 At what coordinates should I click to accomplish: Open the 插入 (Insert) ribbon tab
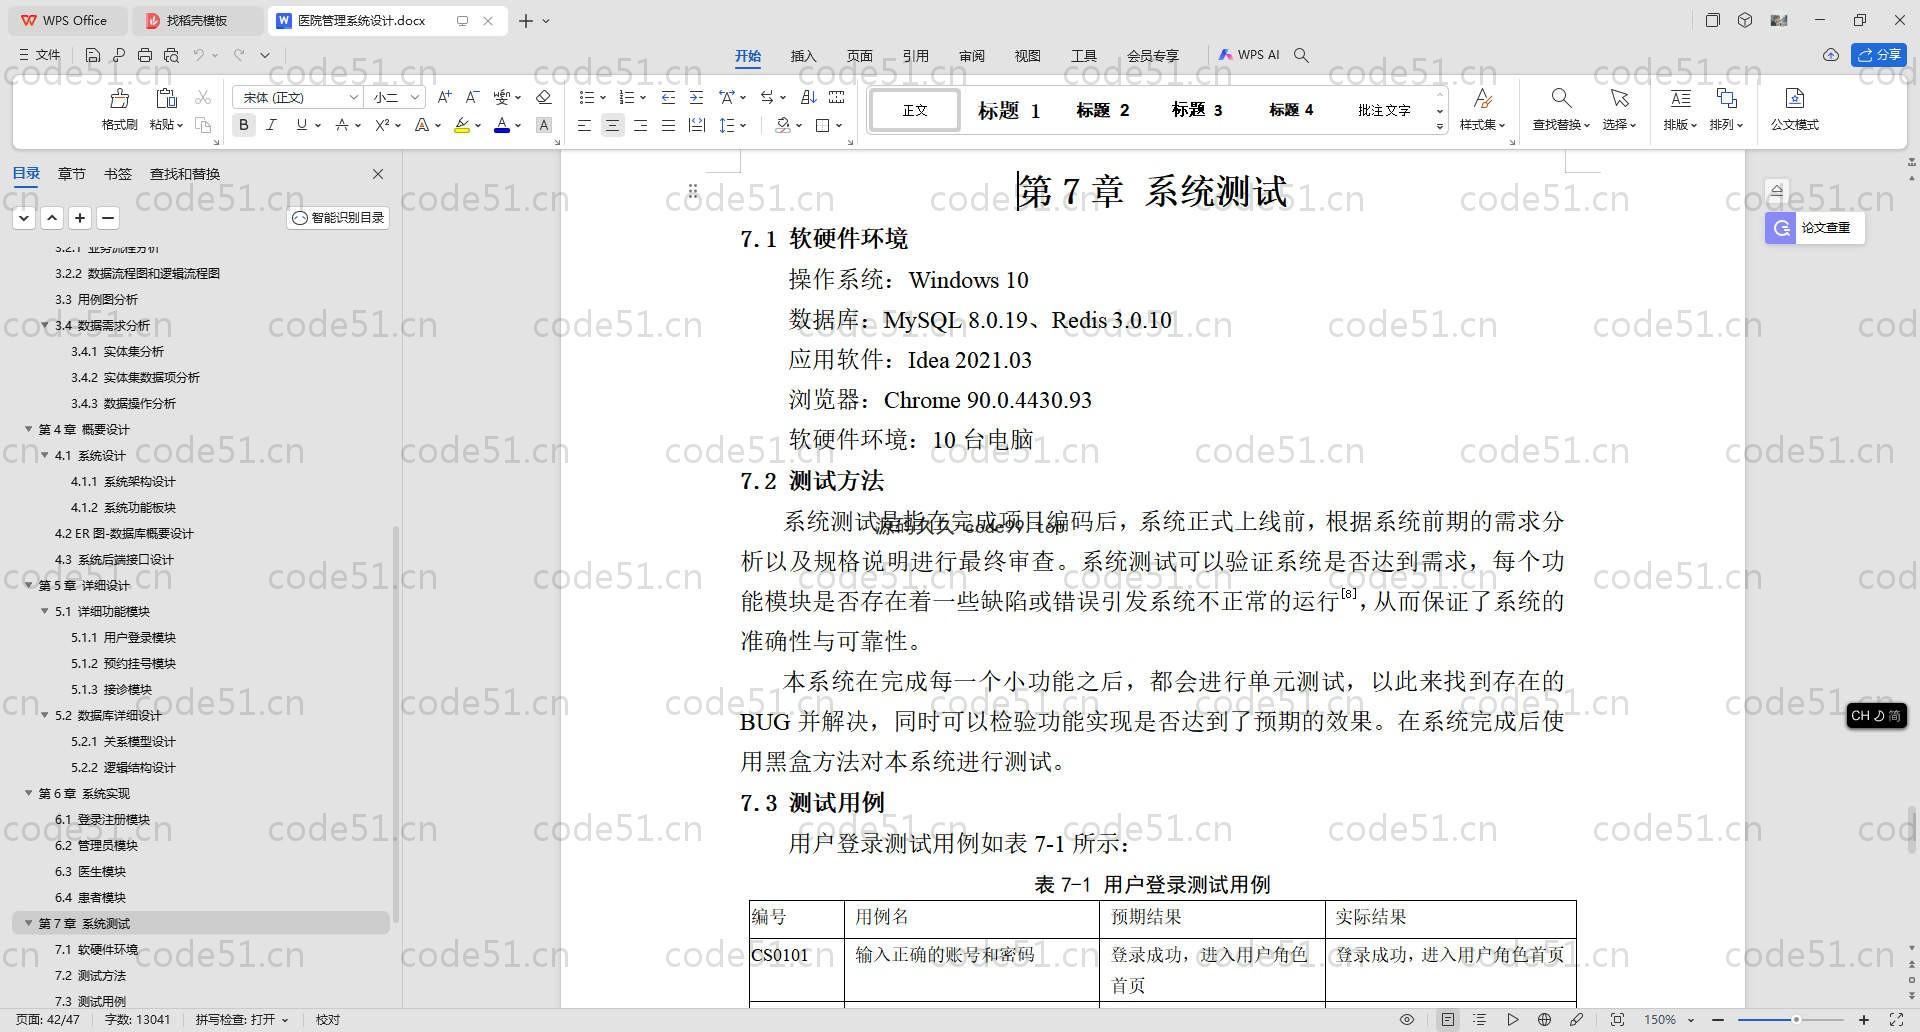click(803, 56)
